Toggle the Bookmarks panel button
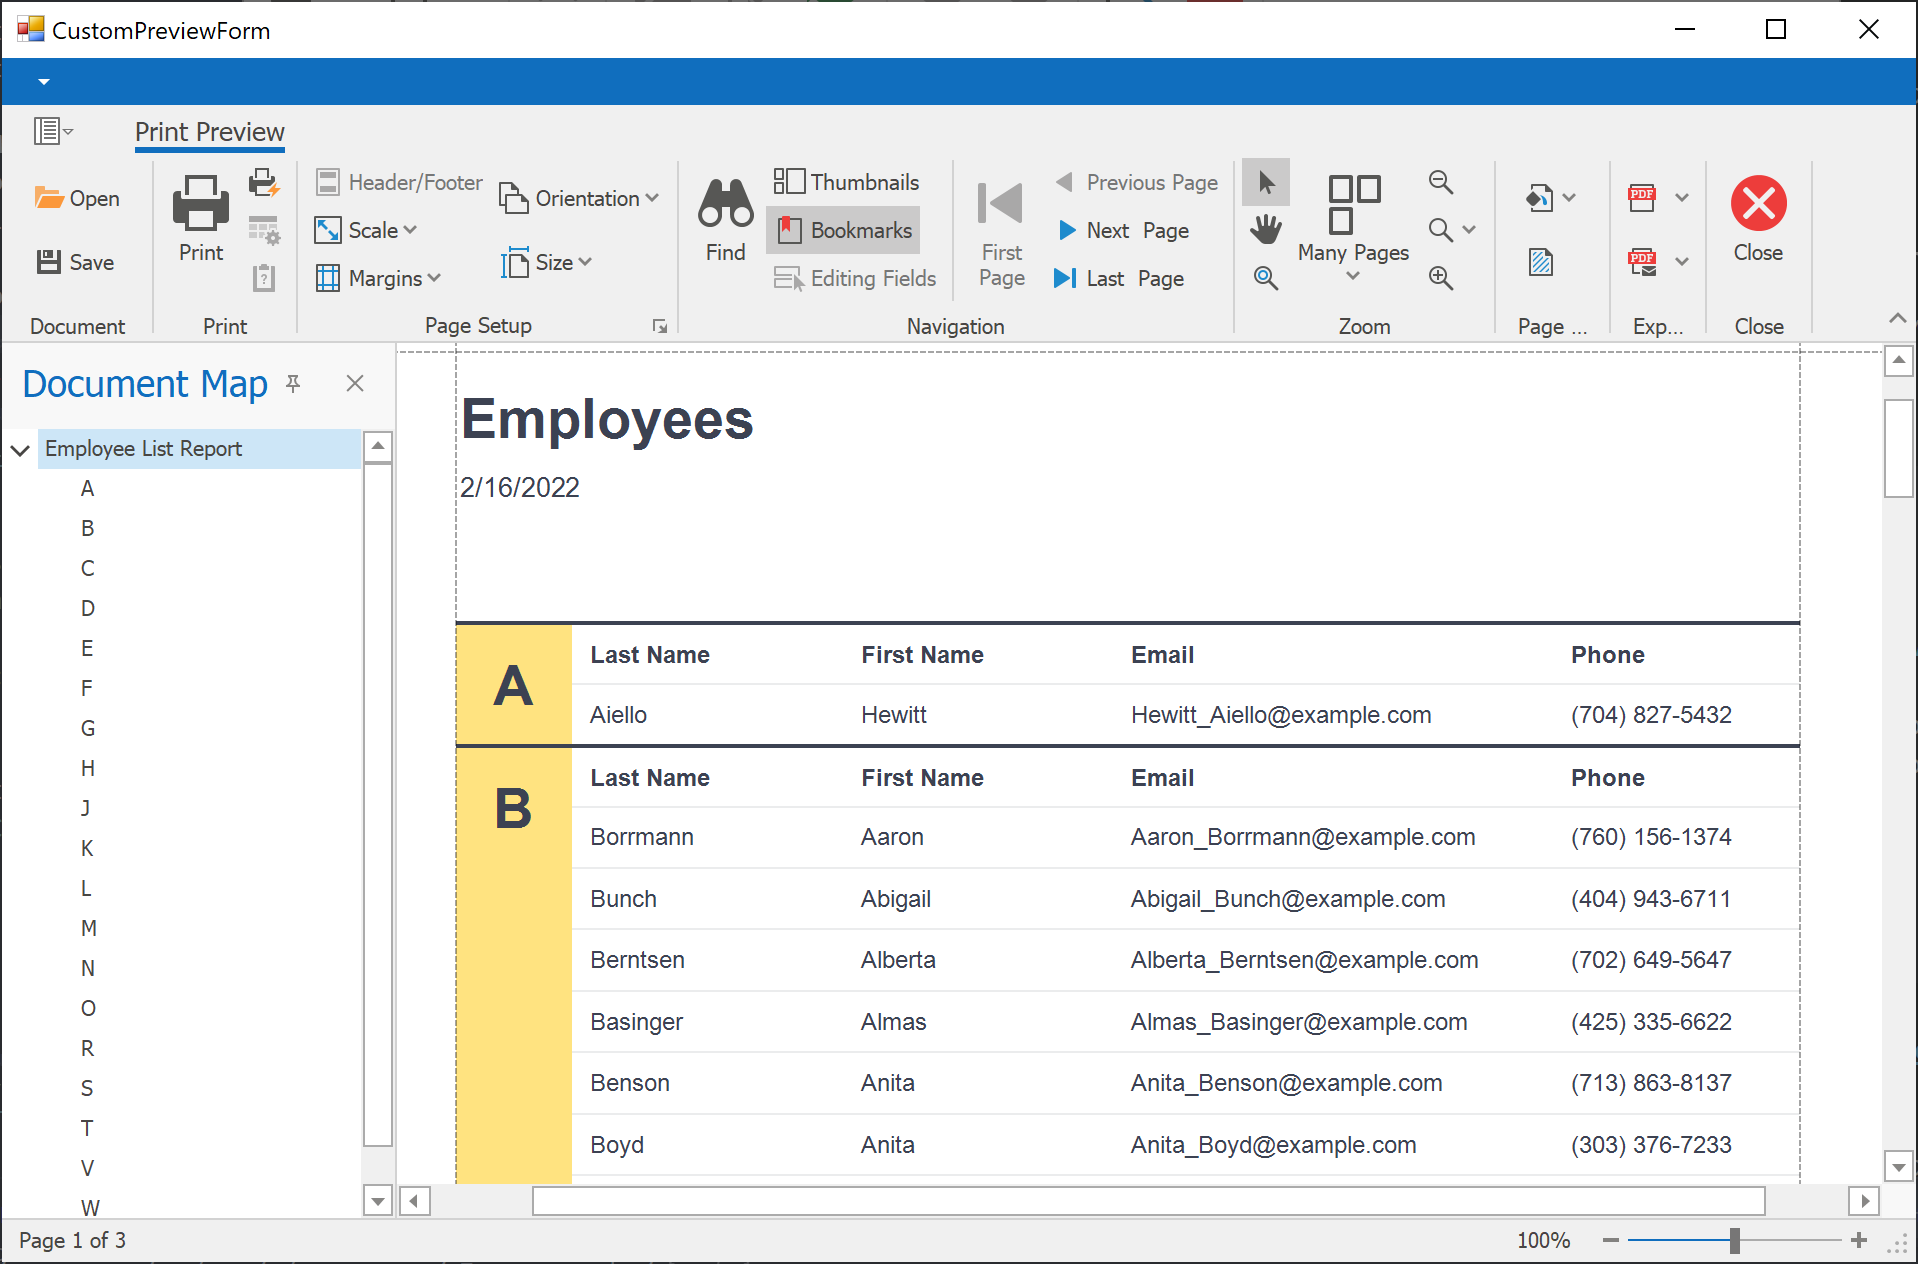1918x1264 pixels. click(x=844, y=230)
